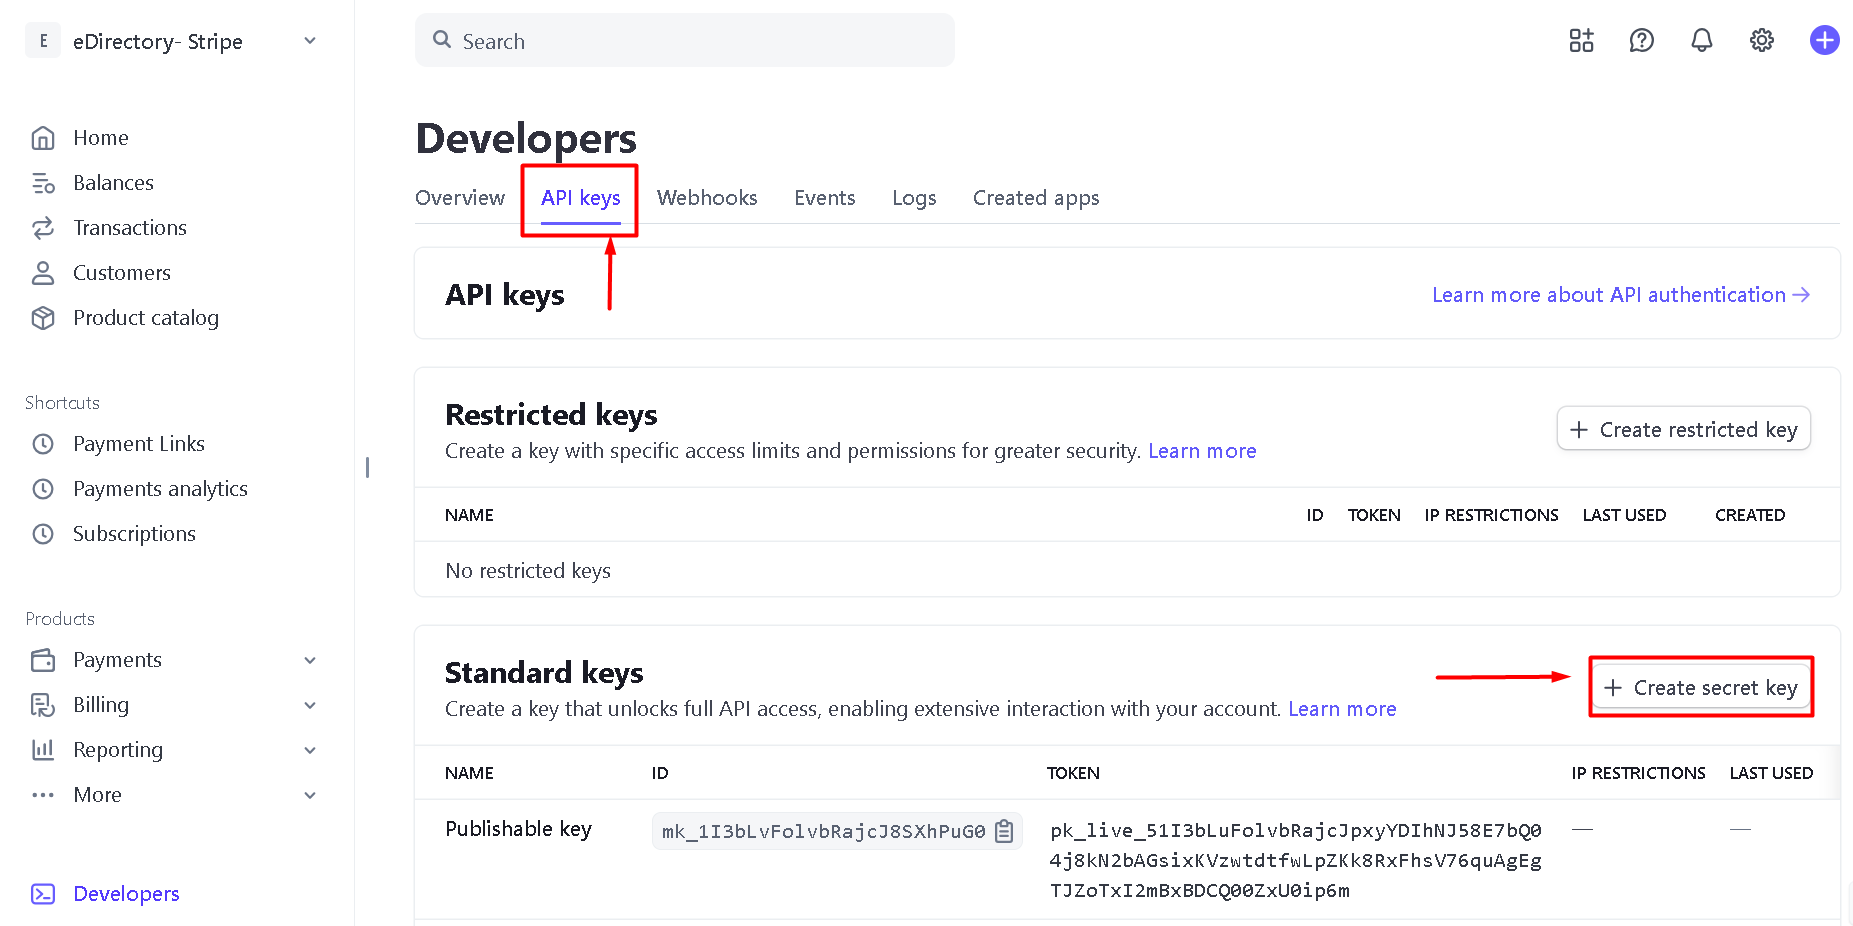Screen dimensions: 1853x926
Task: Open the Events tab
Action: point(825,198)
